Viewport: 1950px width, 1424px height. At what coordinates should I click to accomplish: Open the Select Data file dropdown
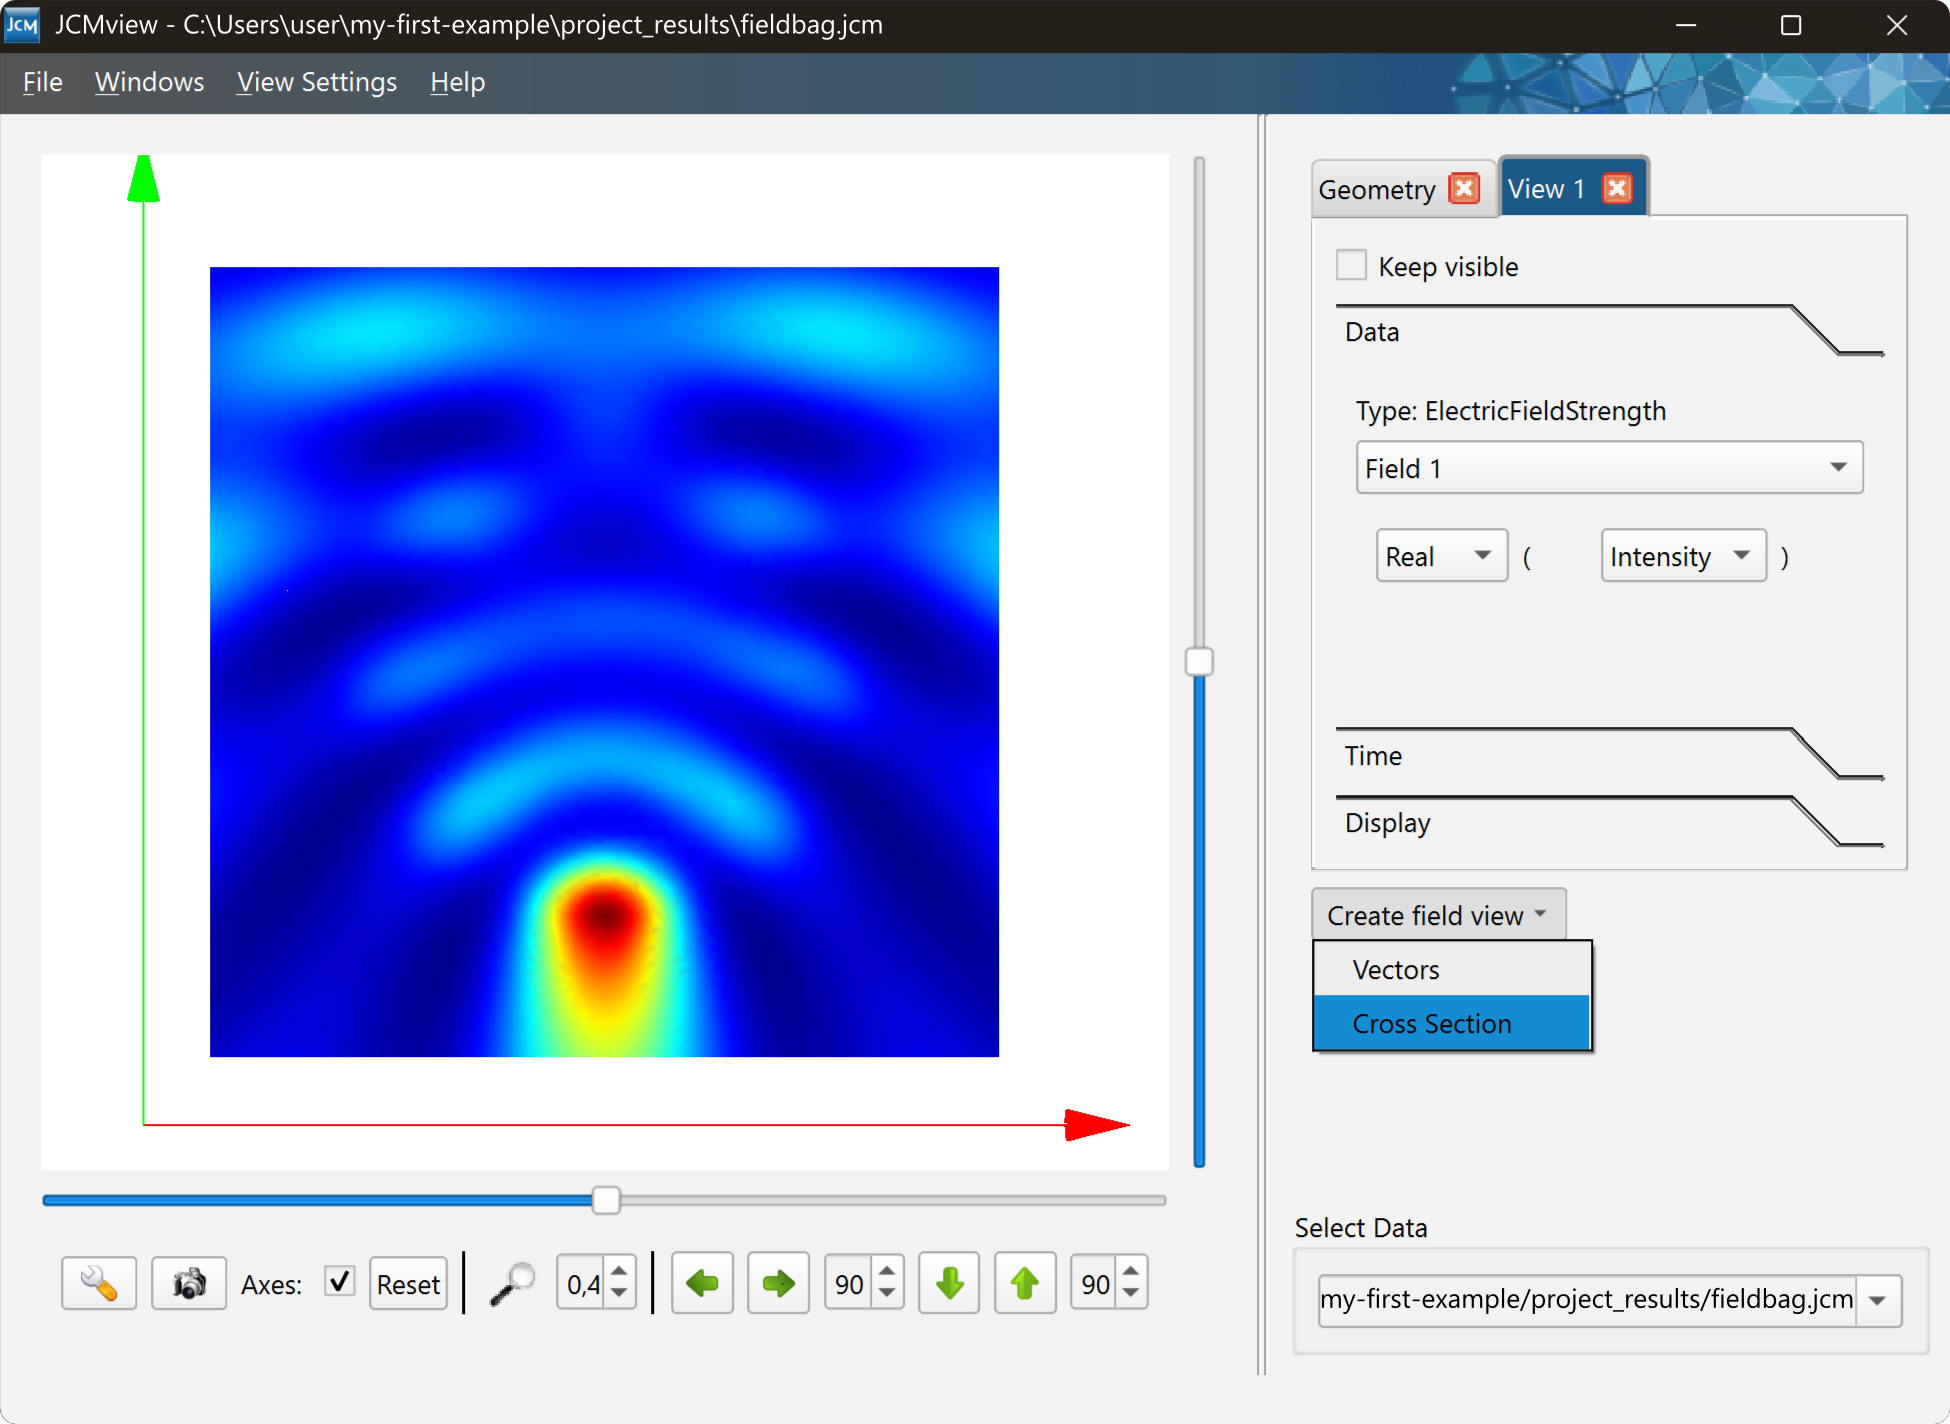coord(1878,1300)
